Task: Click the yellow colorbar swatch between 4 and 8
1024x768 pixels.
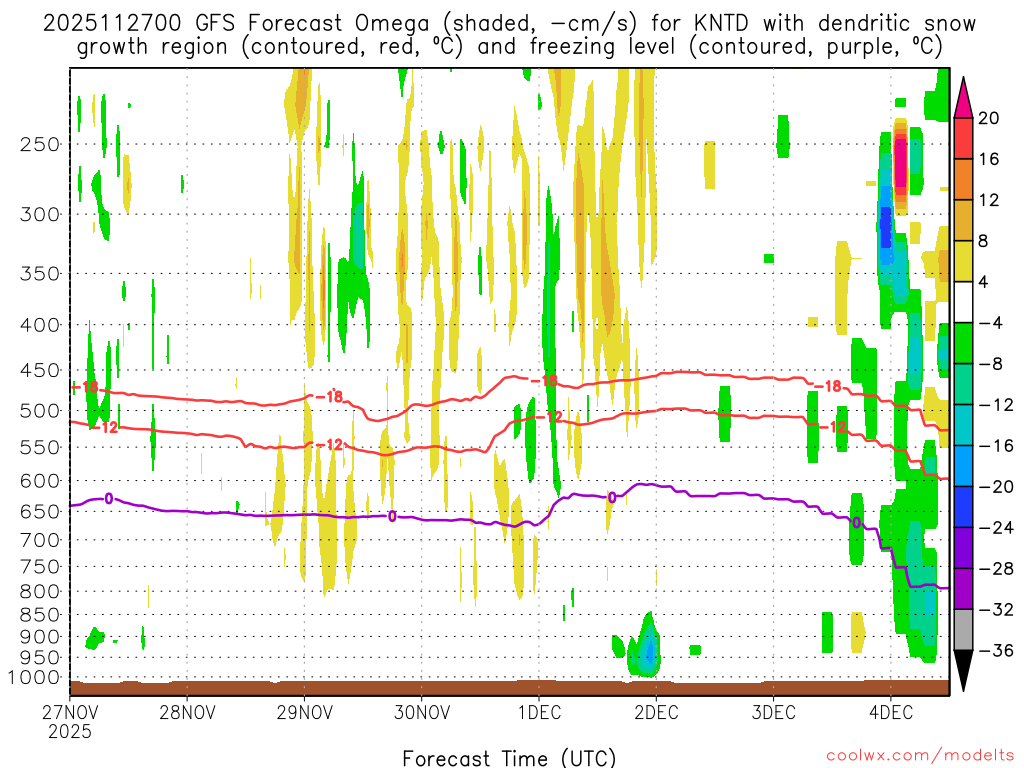Action: click(963, 261)
